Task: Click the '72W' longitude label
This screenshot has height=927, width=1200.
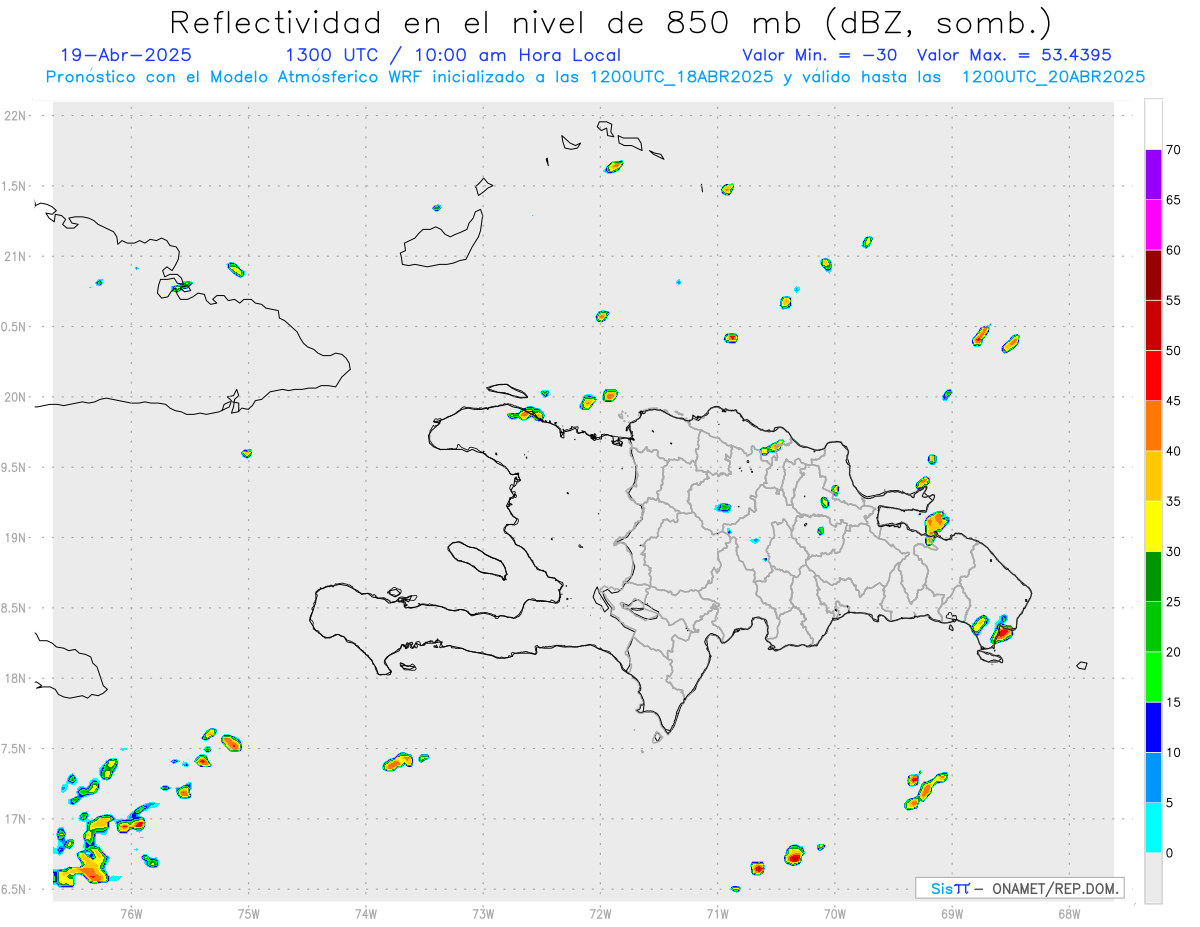Action: pyautogui.click(x=600, y=912)
